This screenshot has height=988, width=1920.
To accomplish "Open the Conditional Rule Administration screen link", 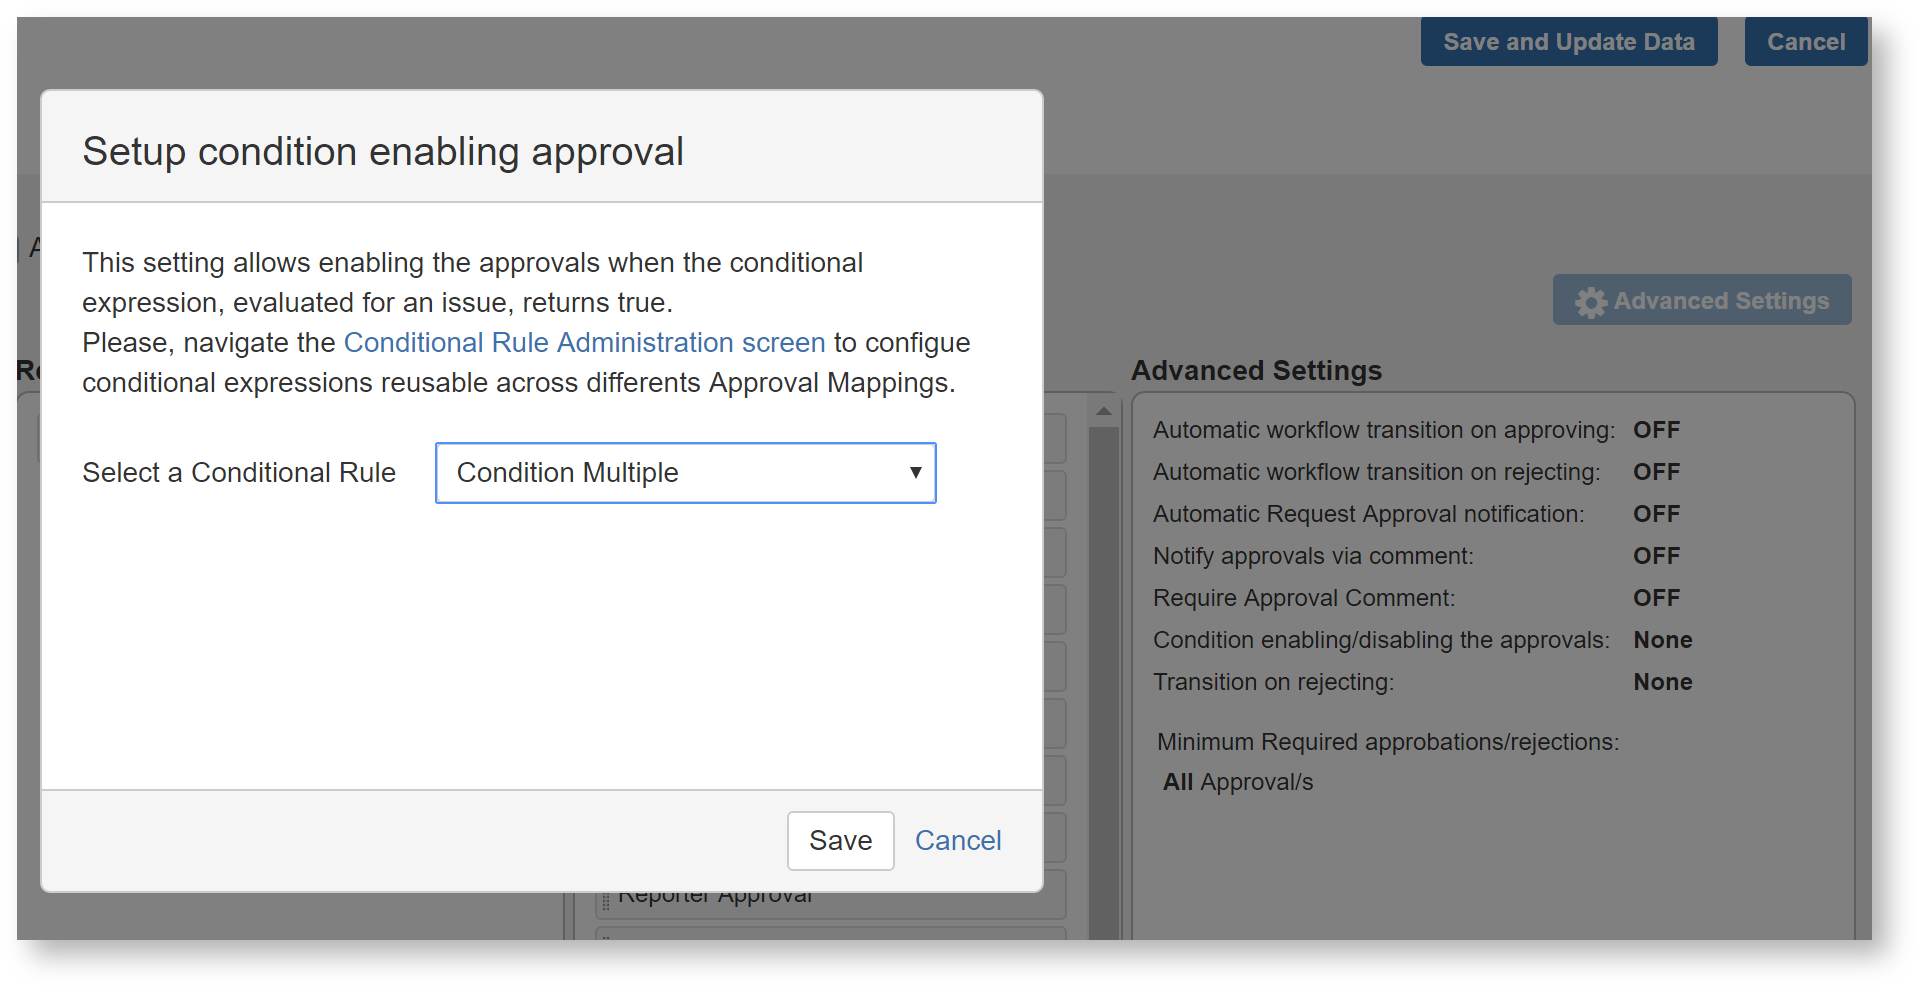I will (x=584, y=343).
